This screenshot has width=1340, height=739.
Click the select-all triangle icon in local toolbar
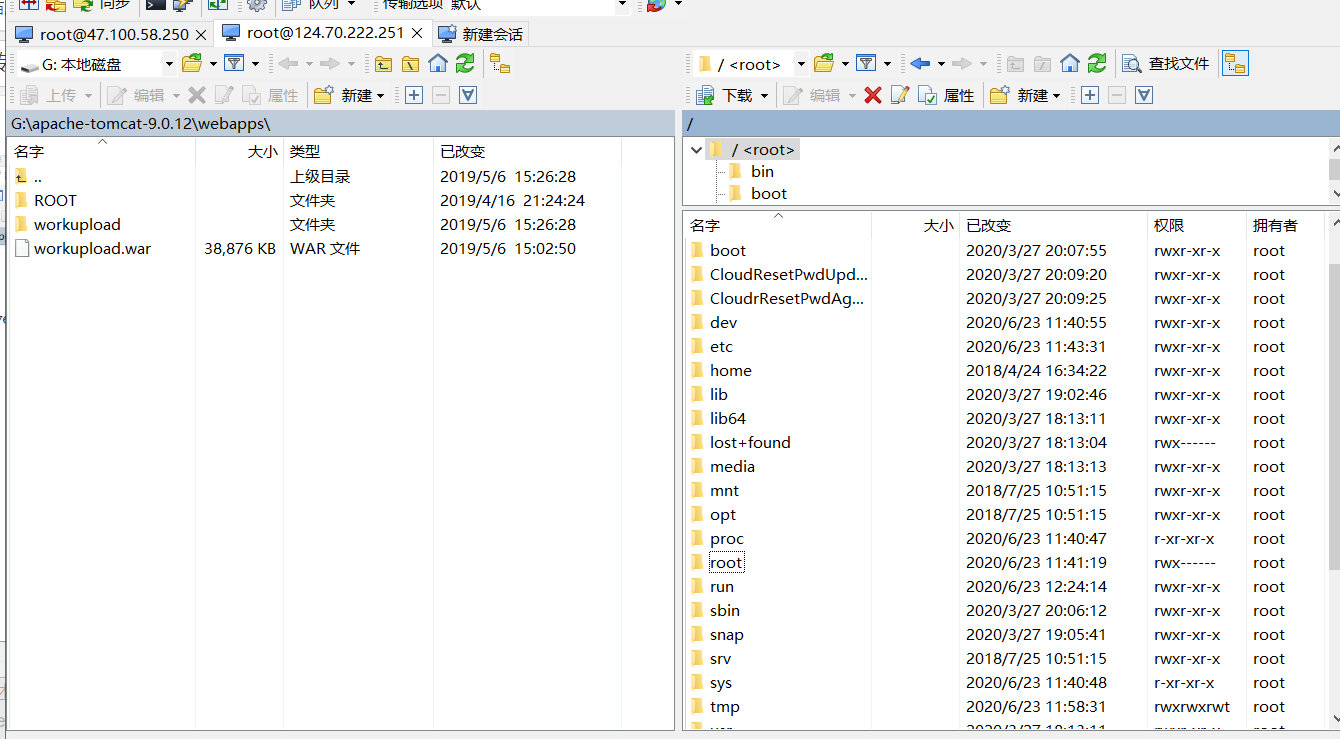468,95
